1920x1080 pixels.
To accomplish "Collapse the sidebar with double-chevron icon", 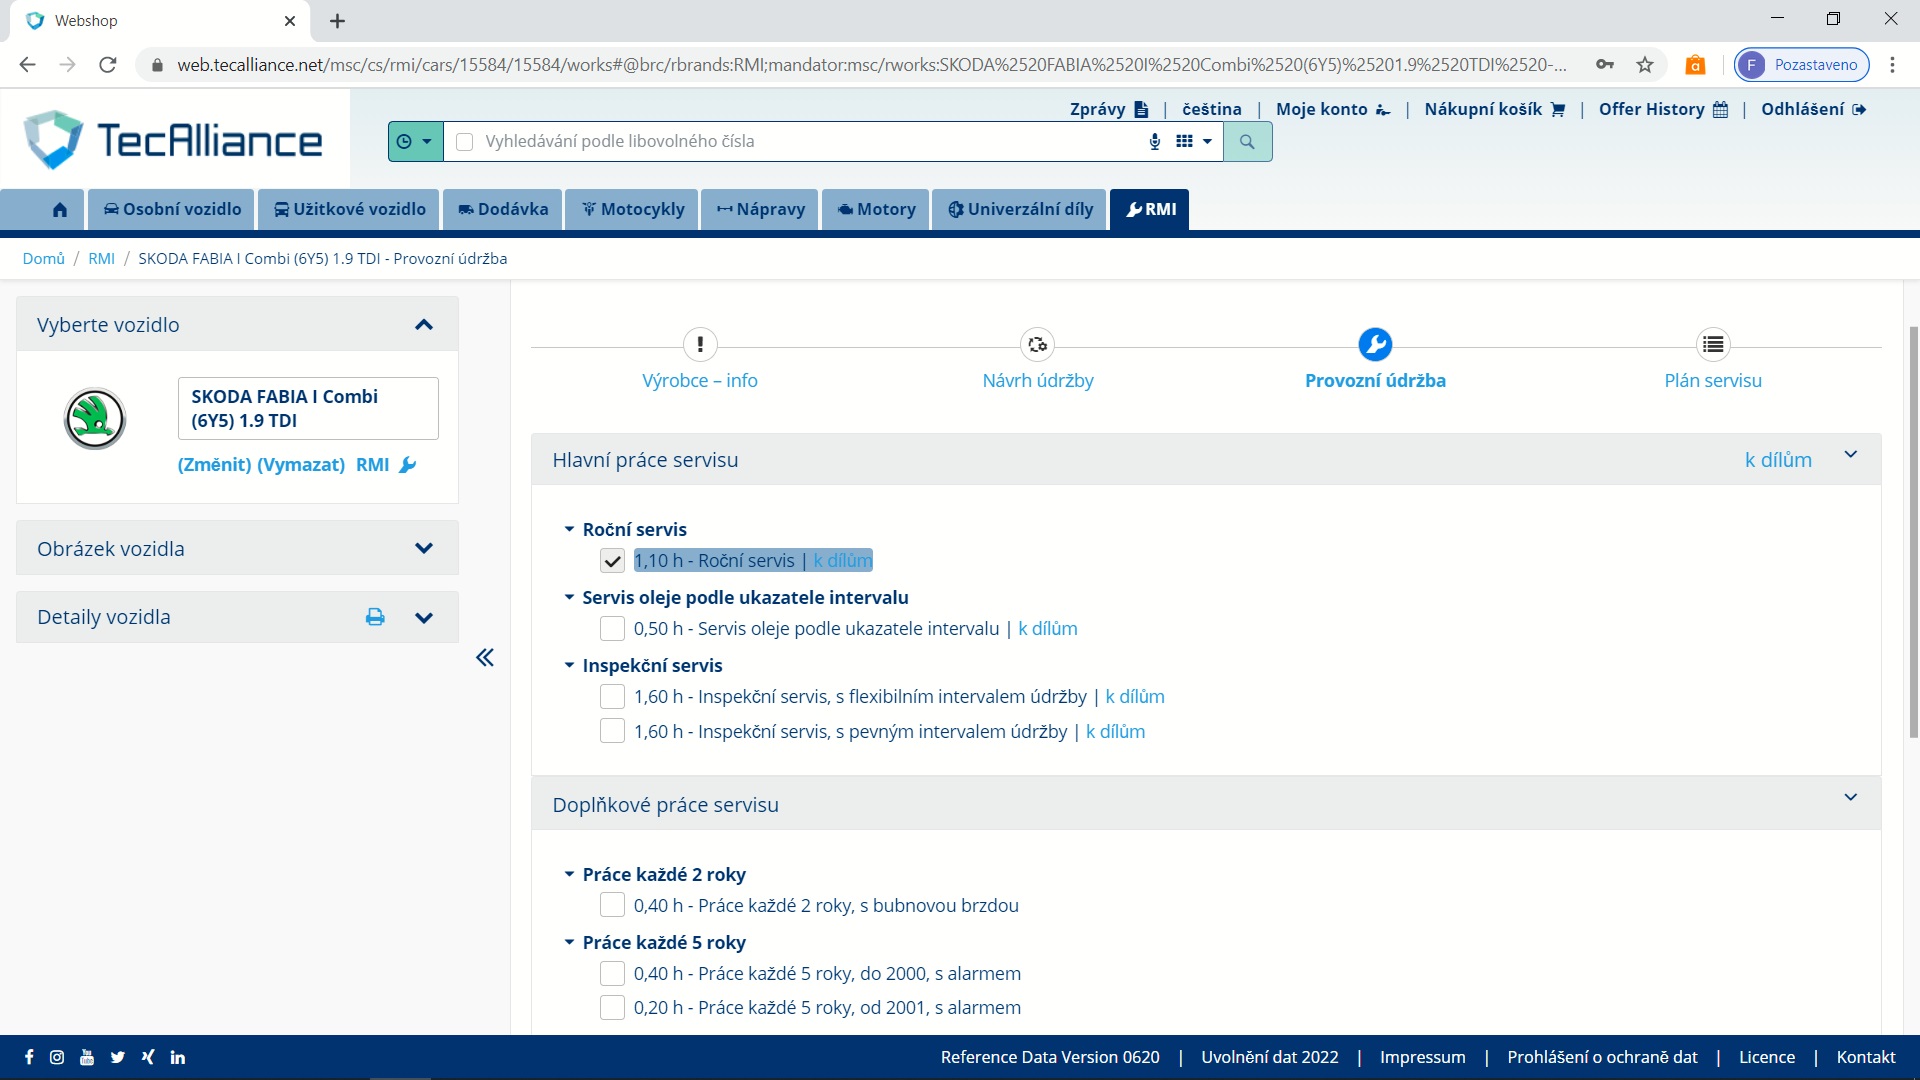I will [485, 658].
